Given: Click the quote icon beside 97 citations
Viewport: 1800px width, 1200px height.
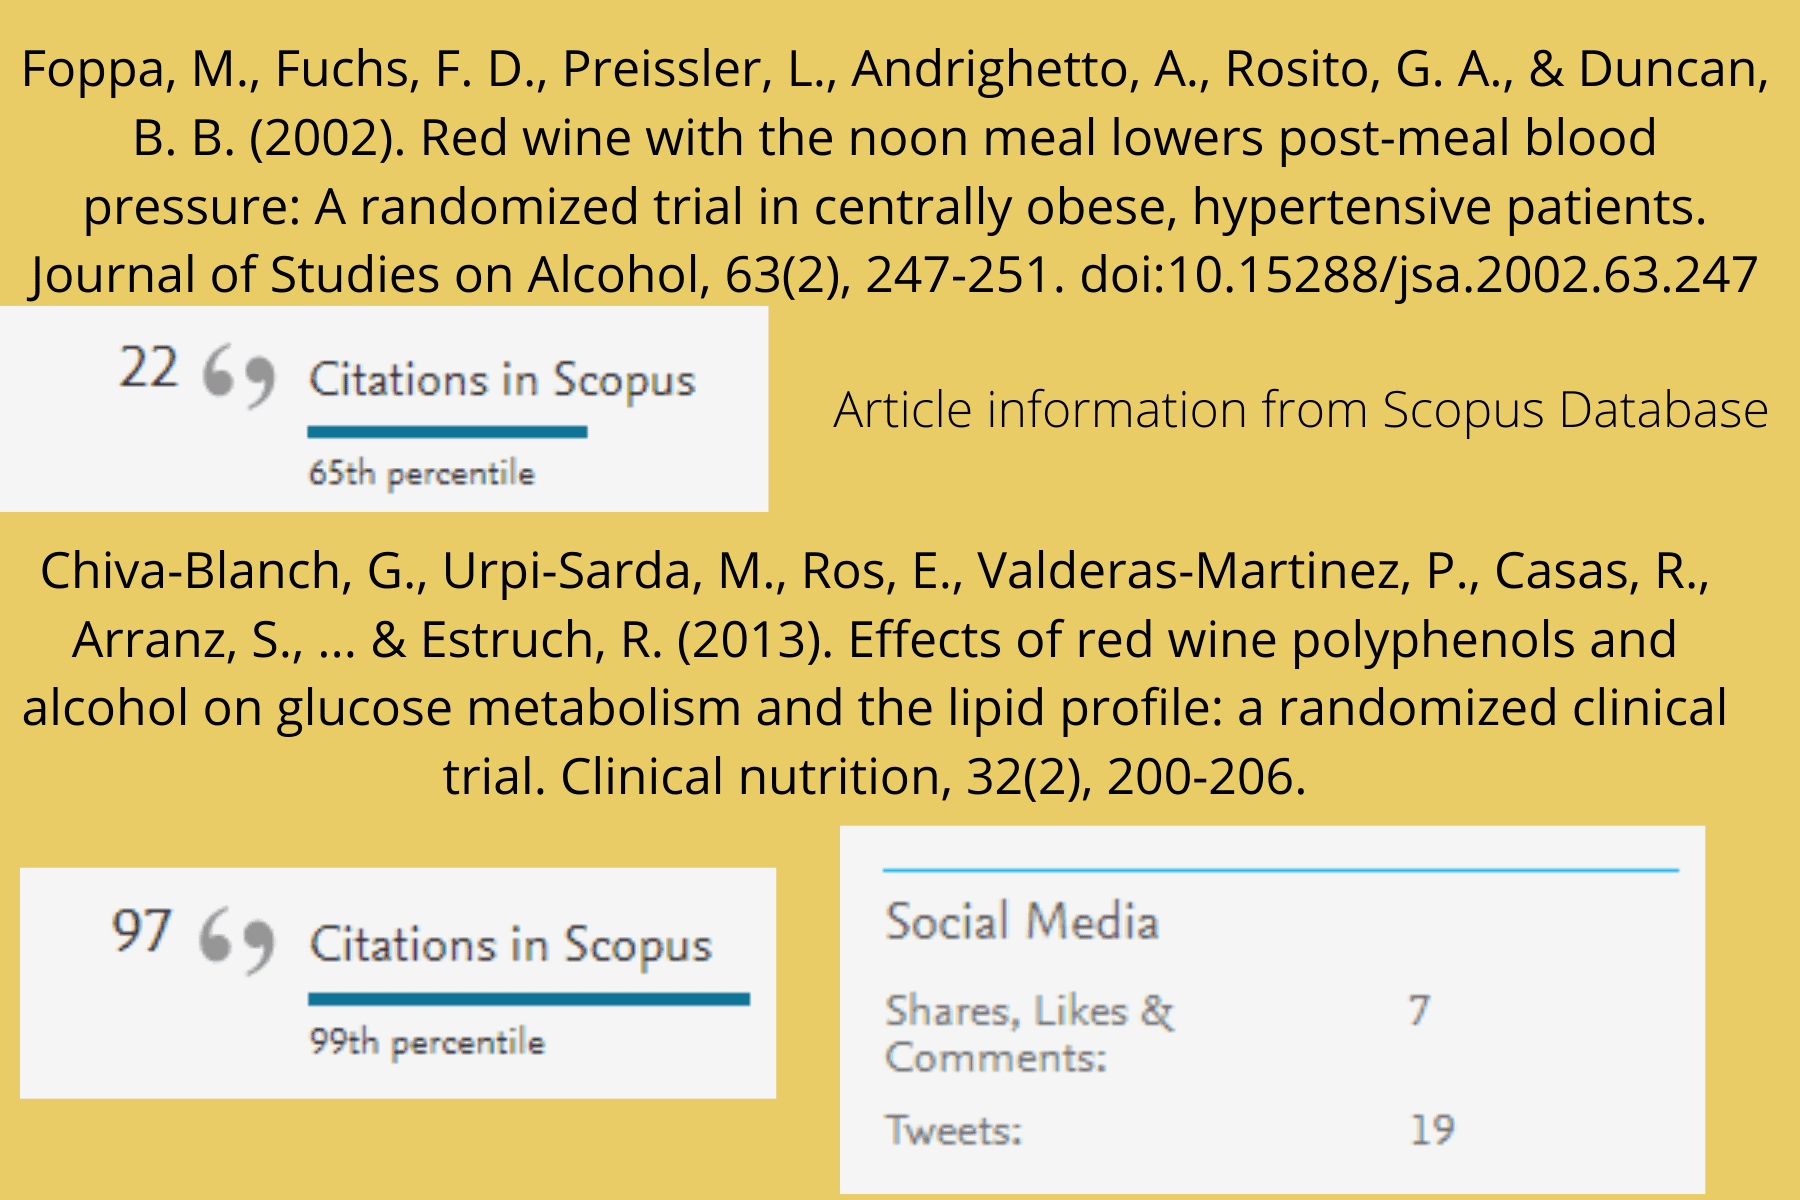Looking at the screenshot, I should pyautogui.click(x=236, y=940).
